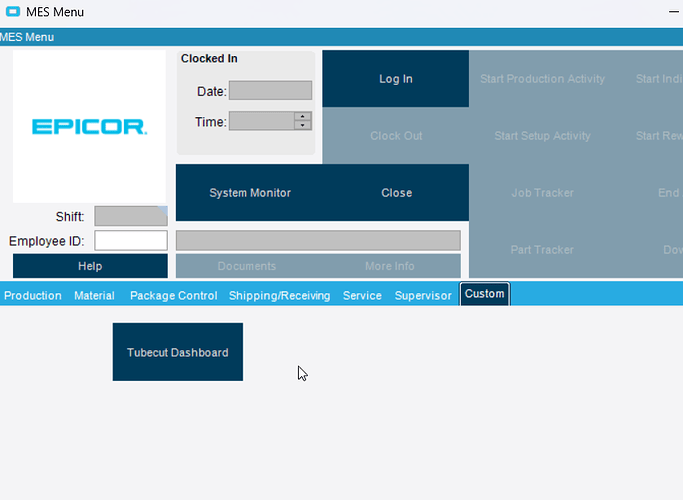Click Start Setup Activity

point(542,135)
